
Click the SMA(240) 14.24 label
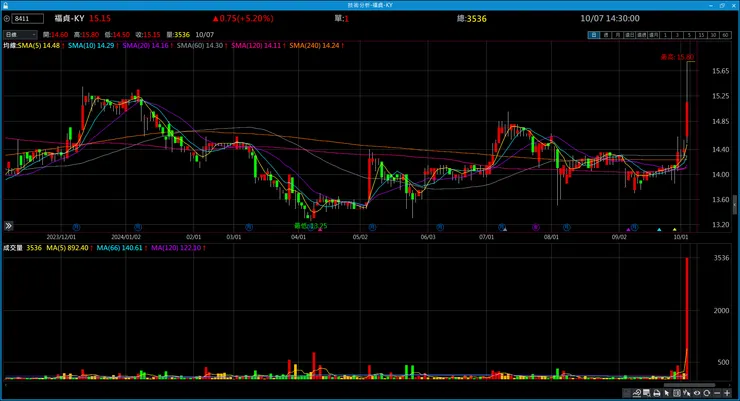point(314,46)
